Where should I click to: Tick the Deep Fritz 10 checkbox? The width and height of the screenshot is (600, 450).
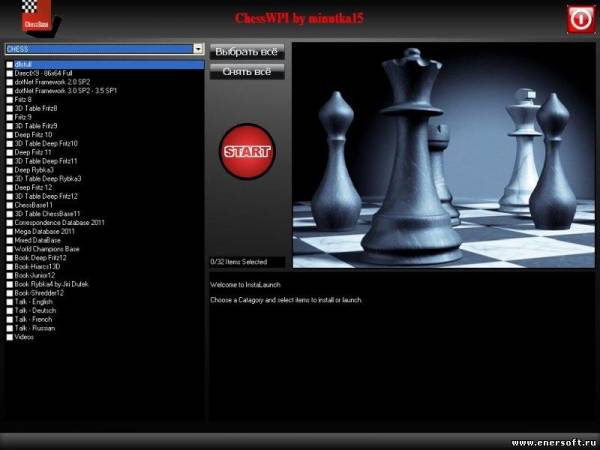click(x=10, y=135)
